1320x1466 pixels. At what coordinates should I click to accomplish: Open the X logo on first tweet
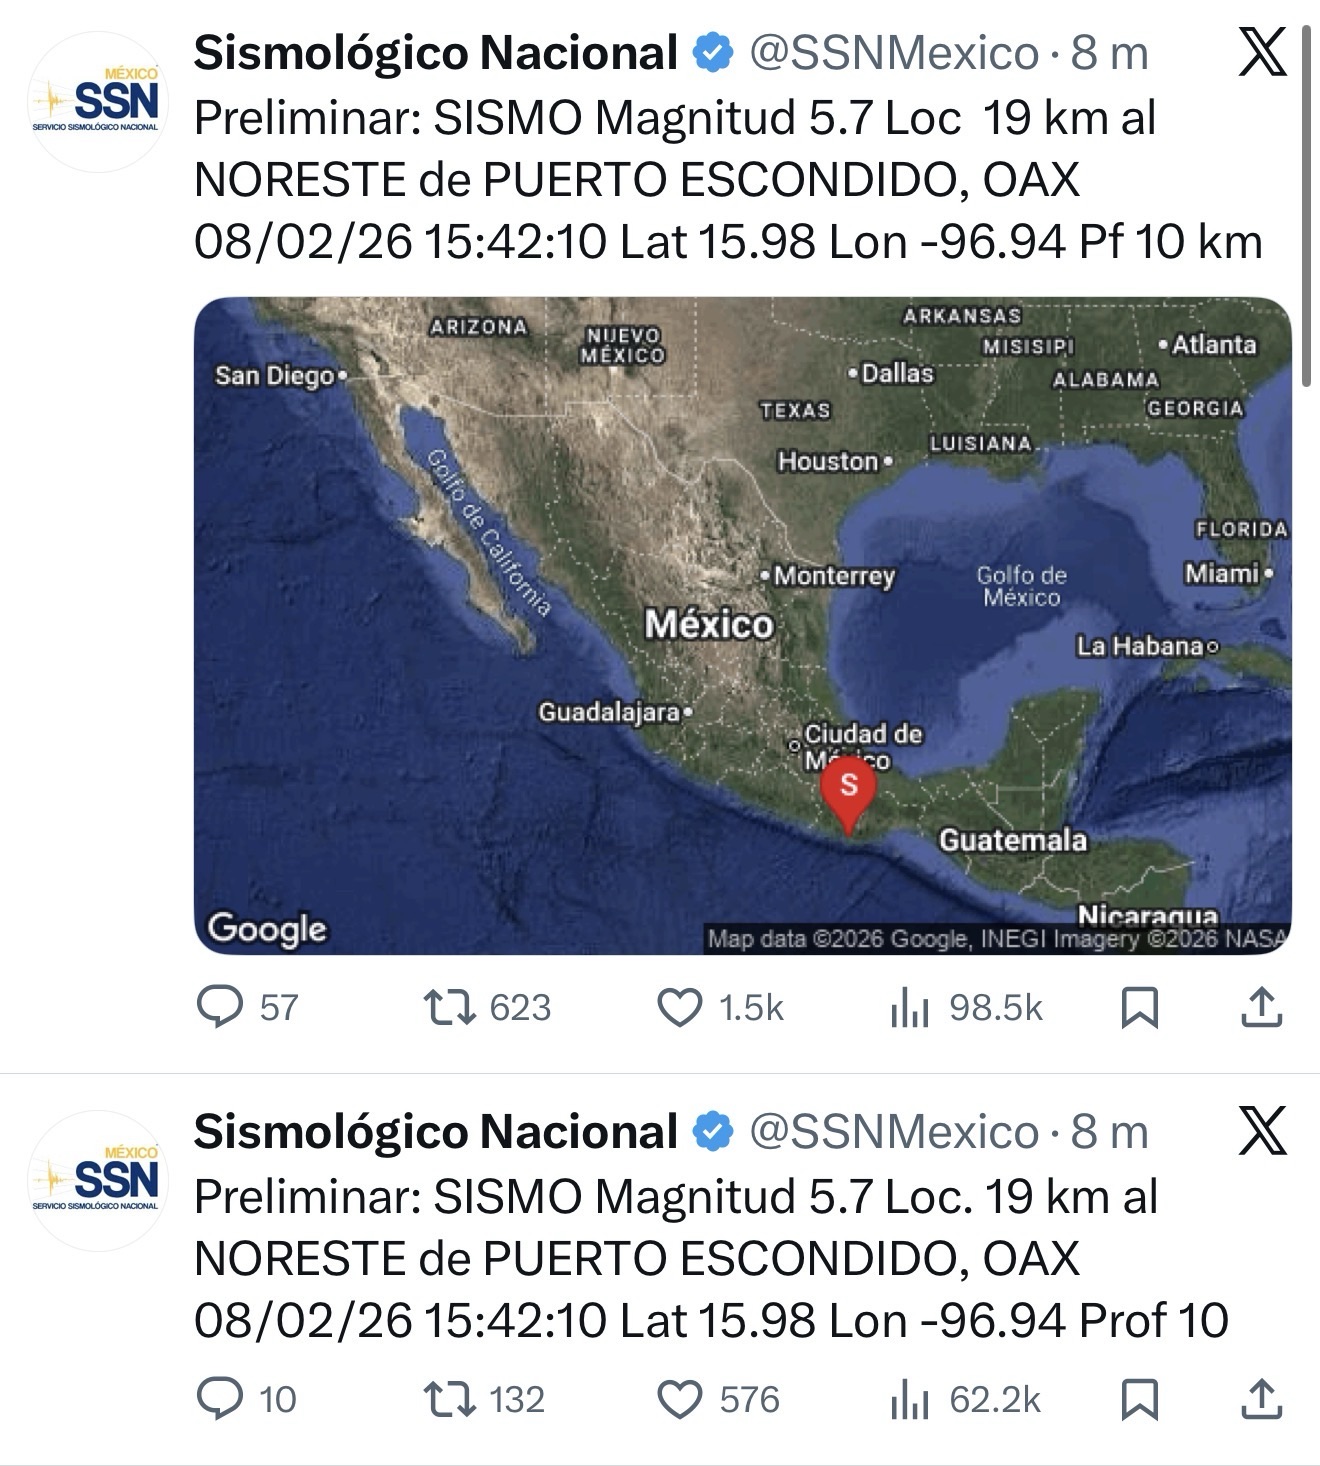(x=1262, y=53)
